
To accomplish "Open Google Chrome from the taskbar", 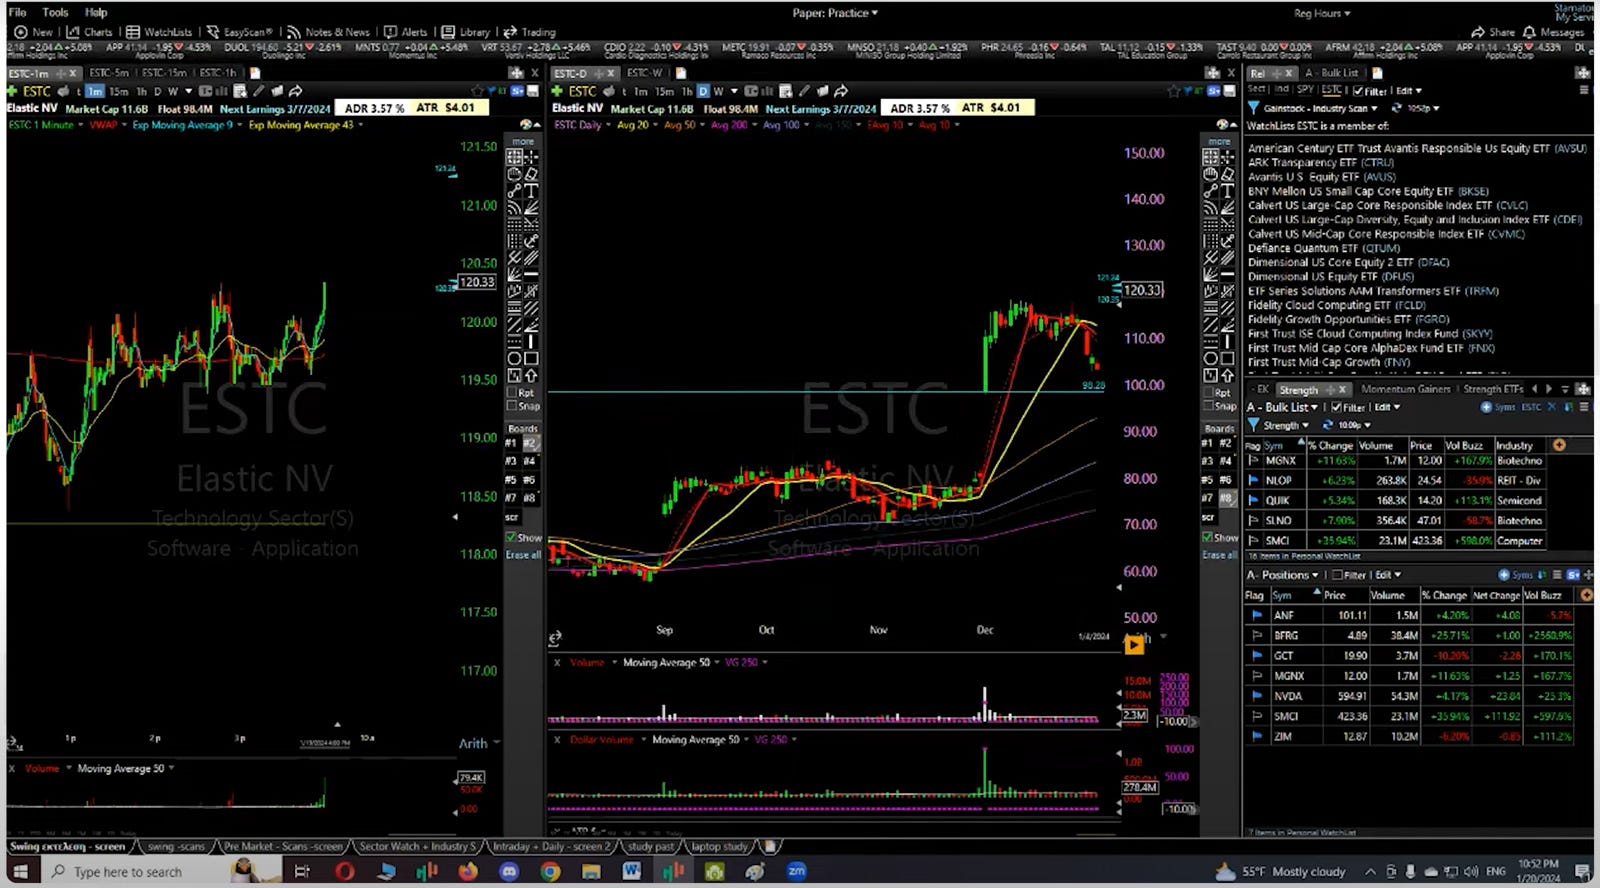I will click(550, 871).
